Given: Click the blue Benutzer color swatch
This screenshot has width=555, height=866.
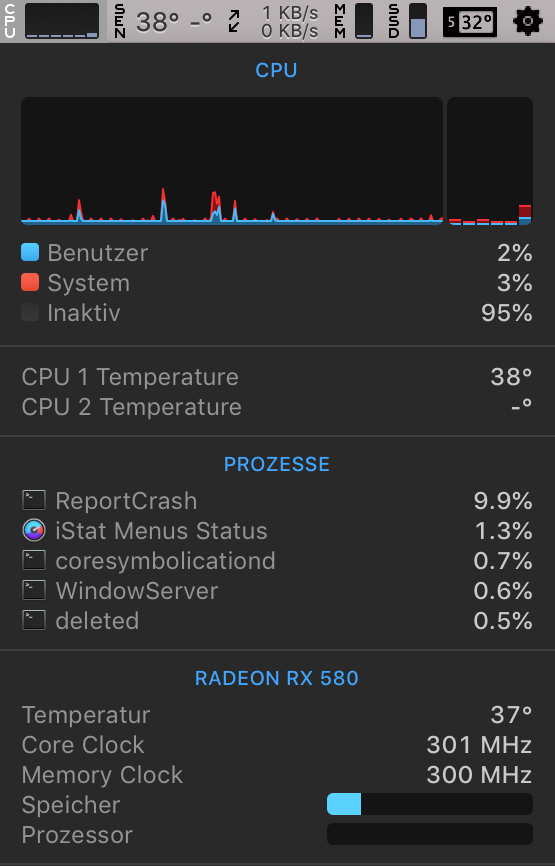Looking at the screenshot, I should [x=30, y=252].
